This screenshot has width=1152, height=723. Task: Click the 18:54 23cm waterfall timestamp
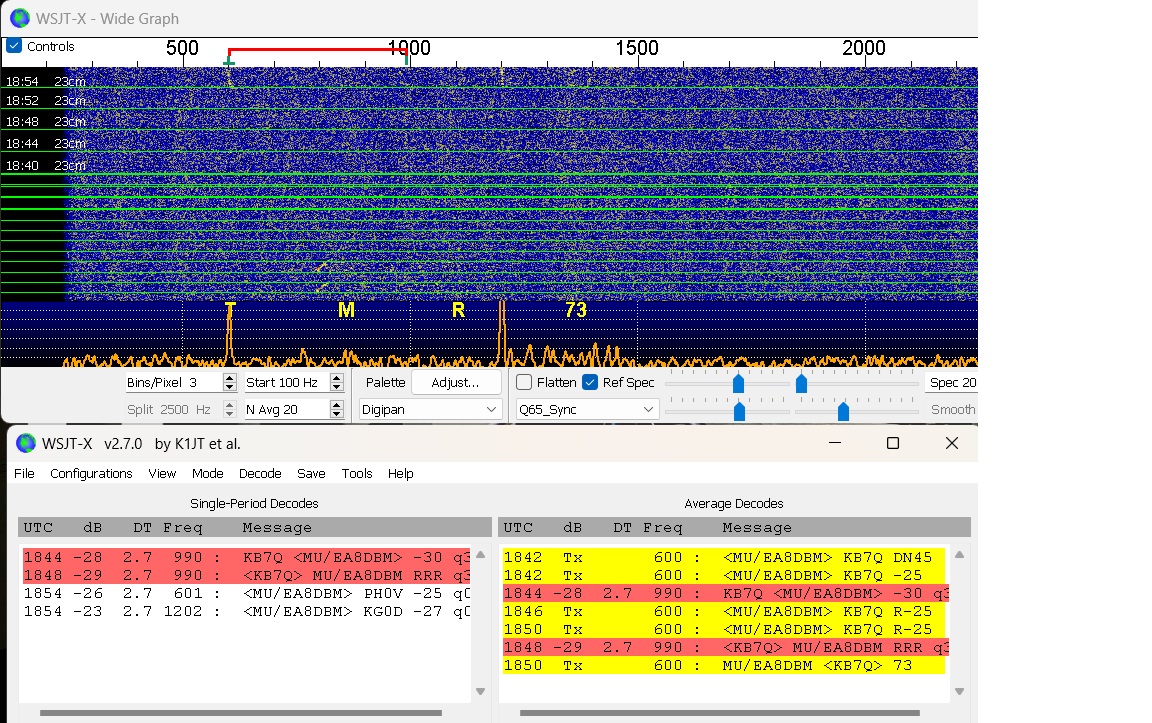[x=46, y=82]
